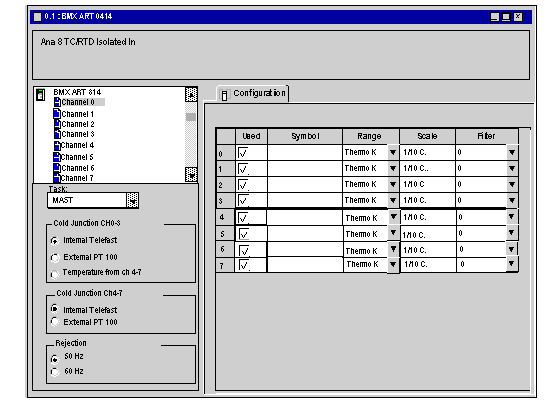Choose 60 Hz rejection option
This screenshot has height=402, width=548.
pyautogui.click(x=55, y=372)
